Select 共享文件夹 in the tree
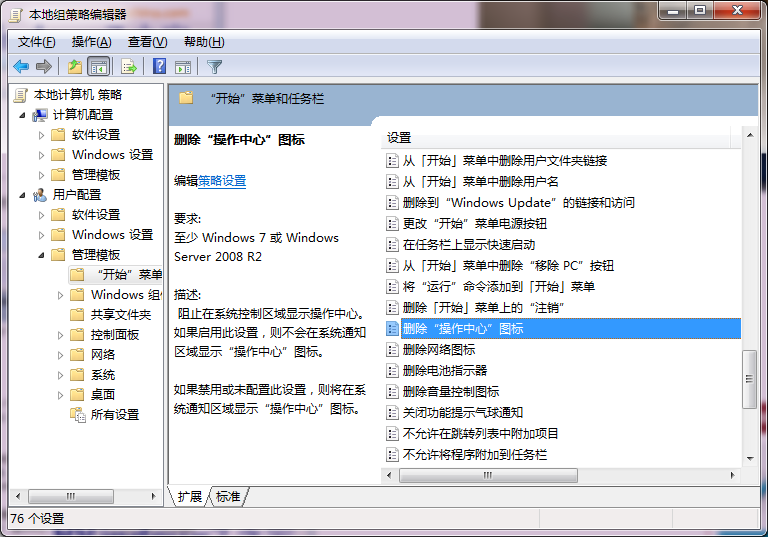The height and width of the screenshot is (537, 768). (x=120, y=315)
